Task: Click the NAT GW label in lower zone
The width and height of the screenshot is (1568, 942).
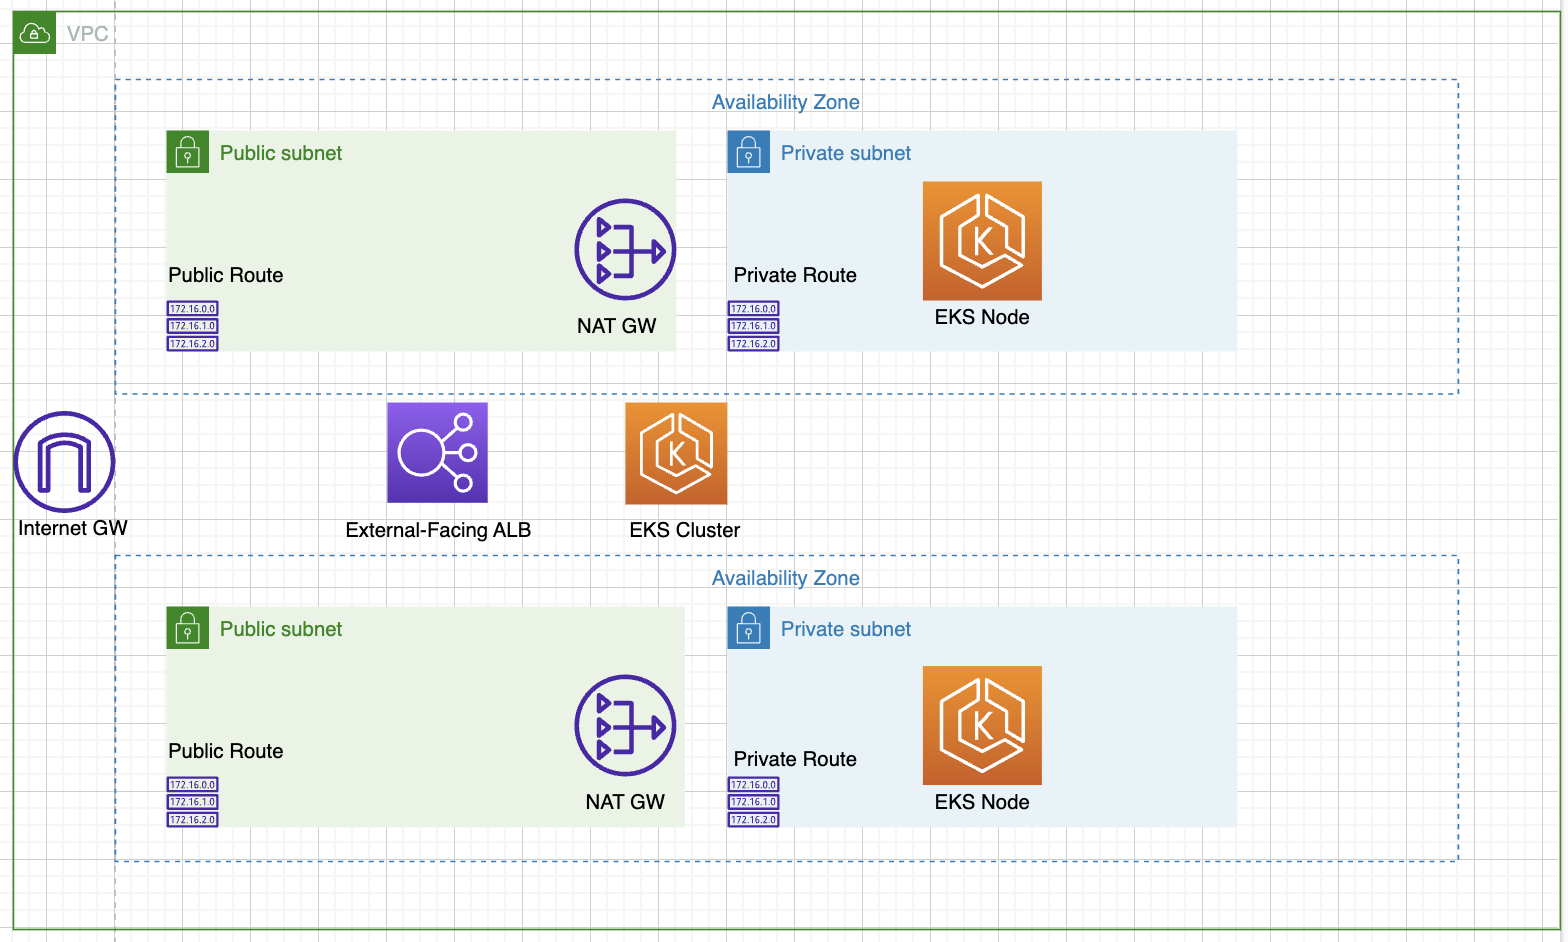Action: (x=625, y=802)
